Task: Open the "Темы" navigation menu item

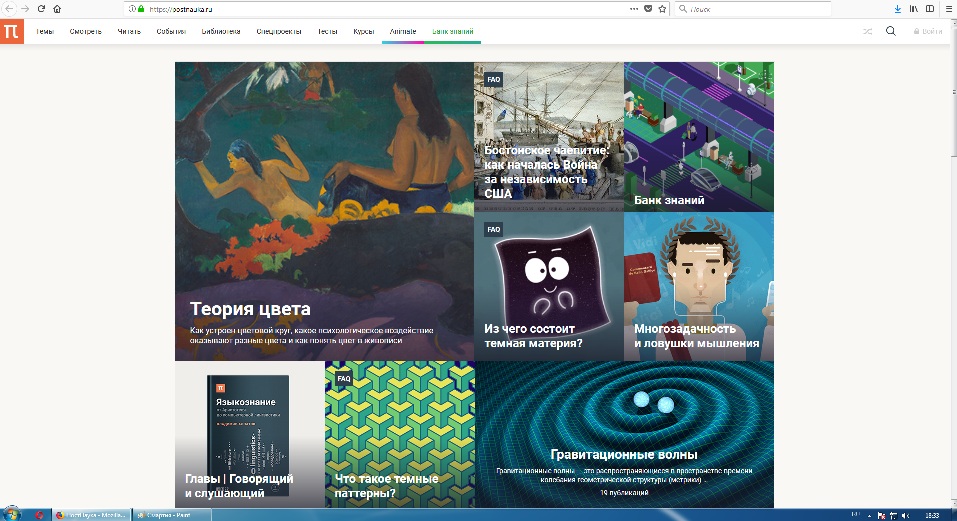Action: [45, 31]
